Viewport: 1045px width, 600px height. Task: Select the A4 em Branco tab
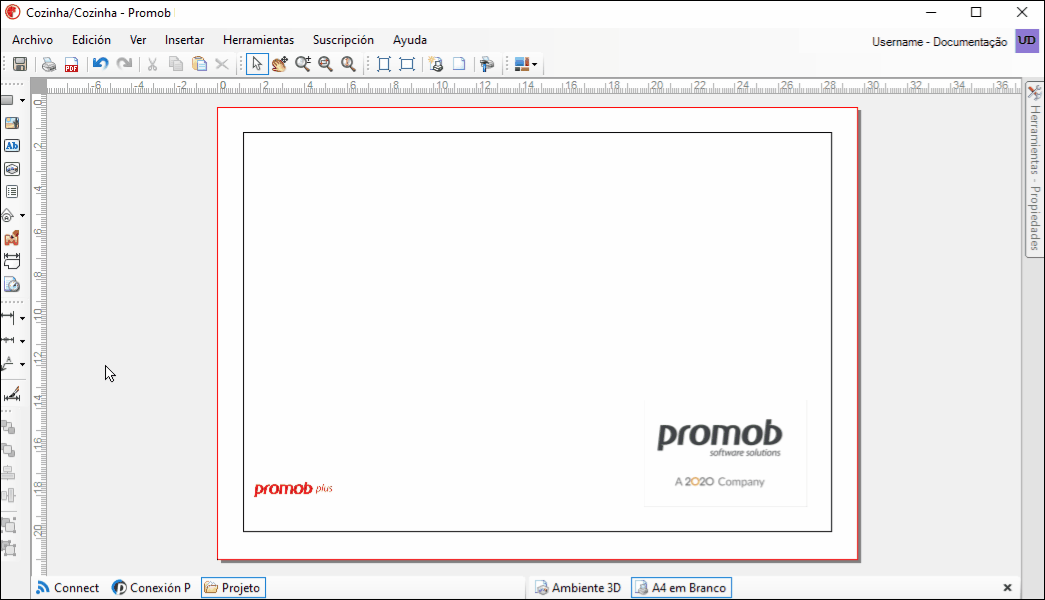[681, 588]
